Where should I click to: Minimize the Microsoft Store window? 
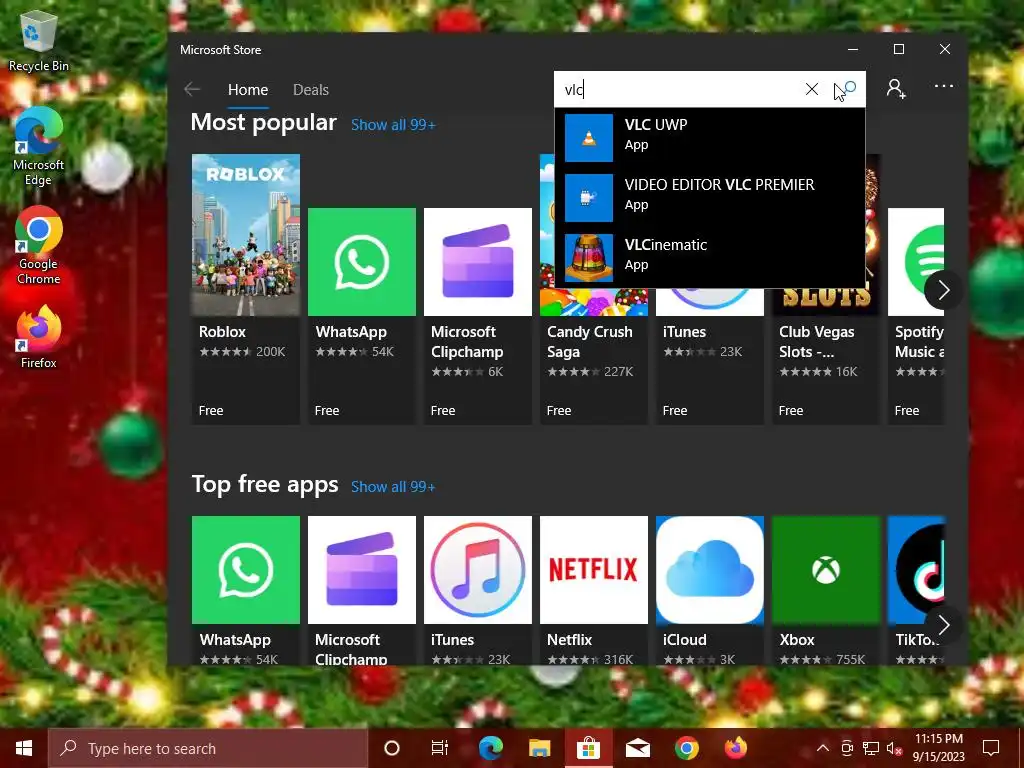853,50
